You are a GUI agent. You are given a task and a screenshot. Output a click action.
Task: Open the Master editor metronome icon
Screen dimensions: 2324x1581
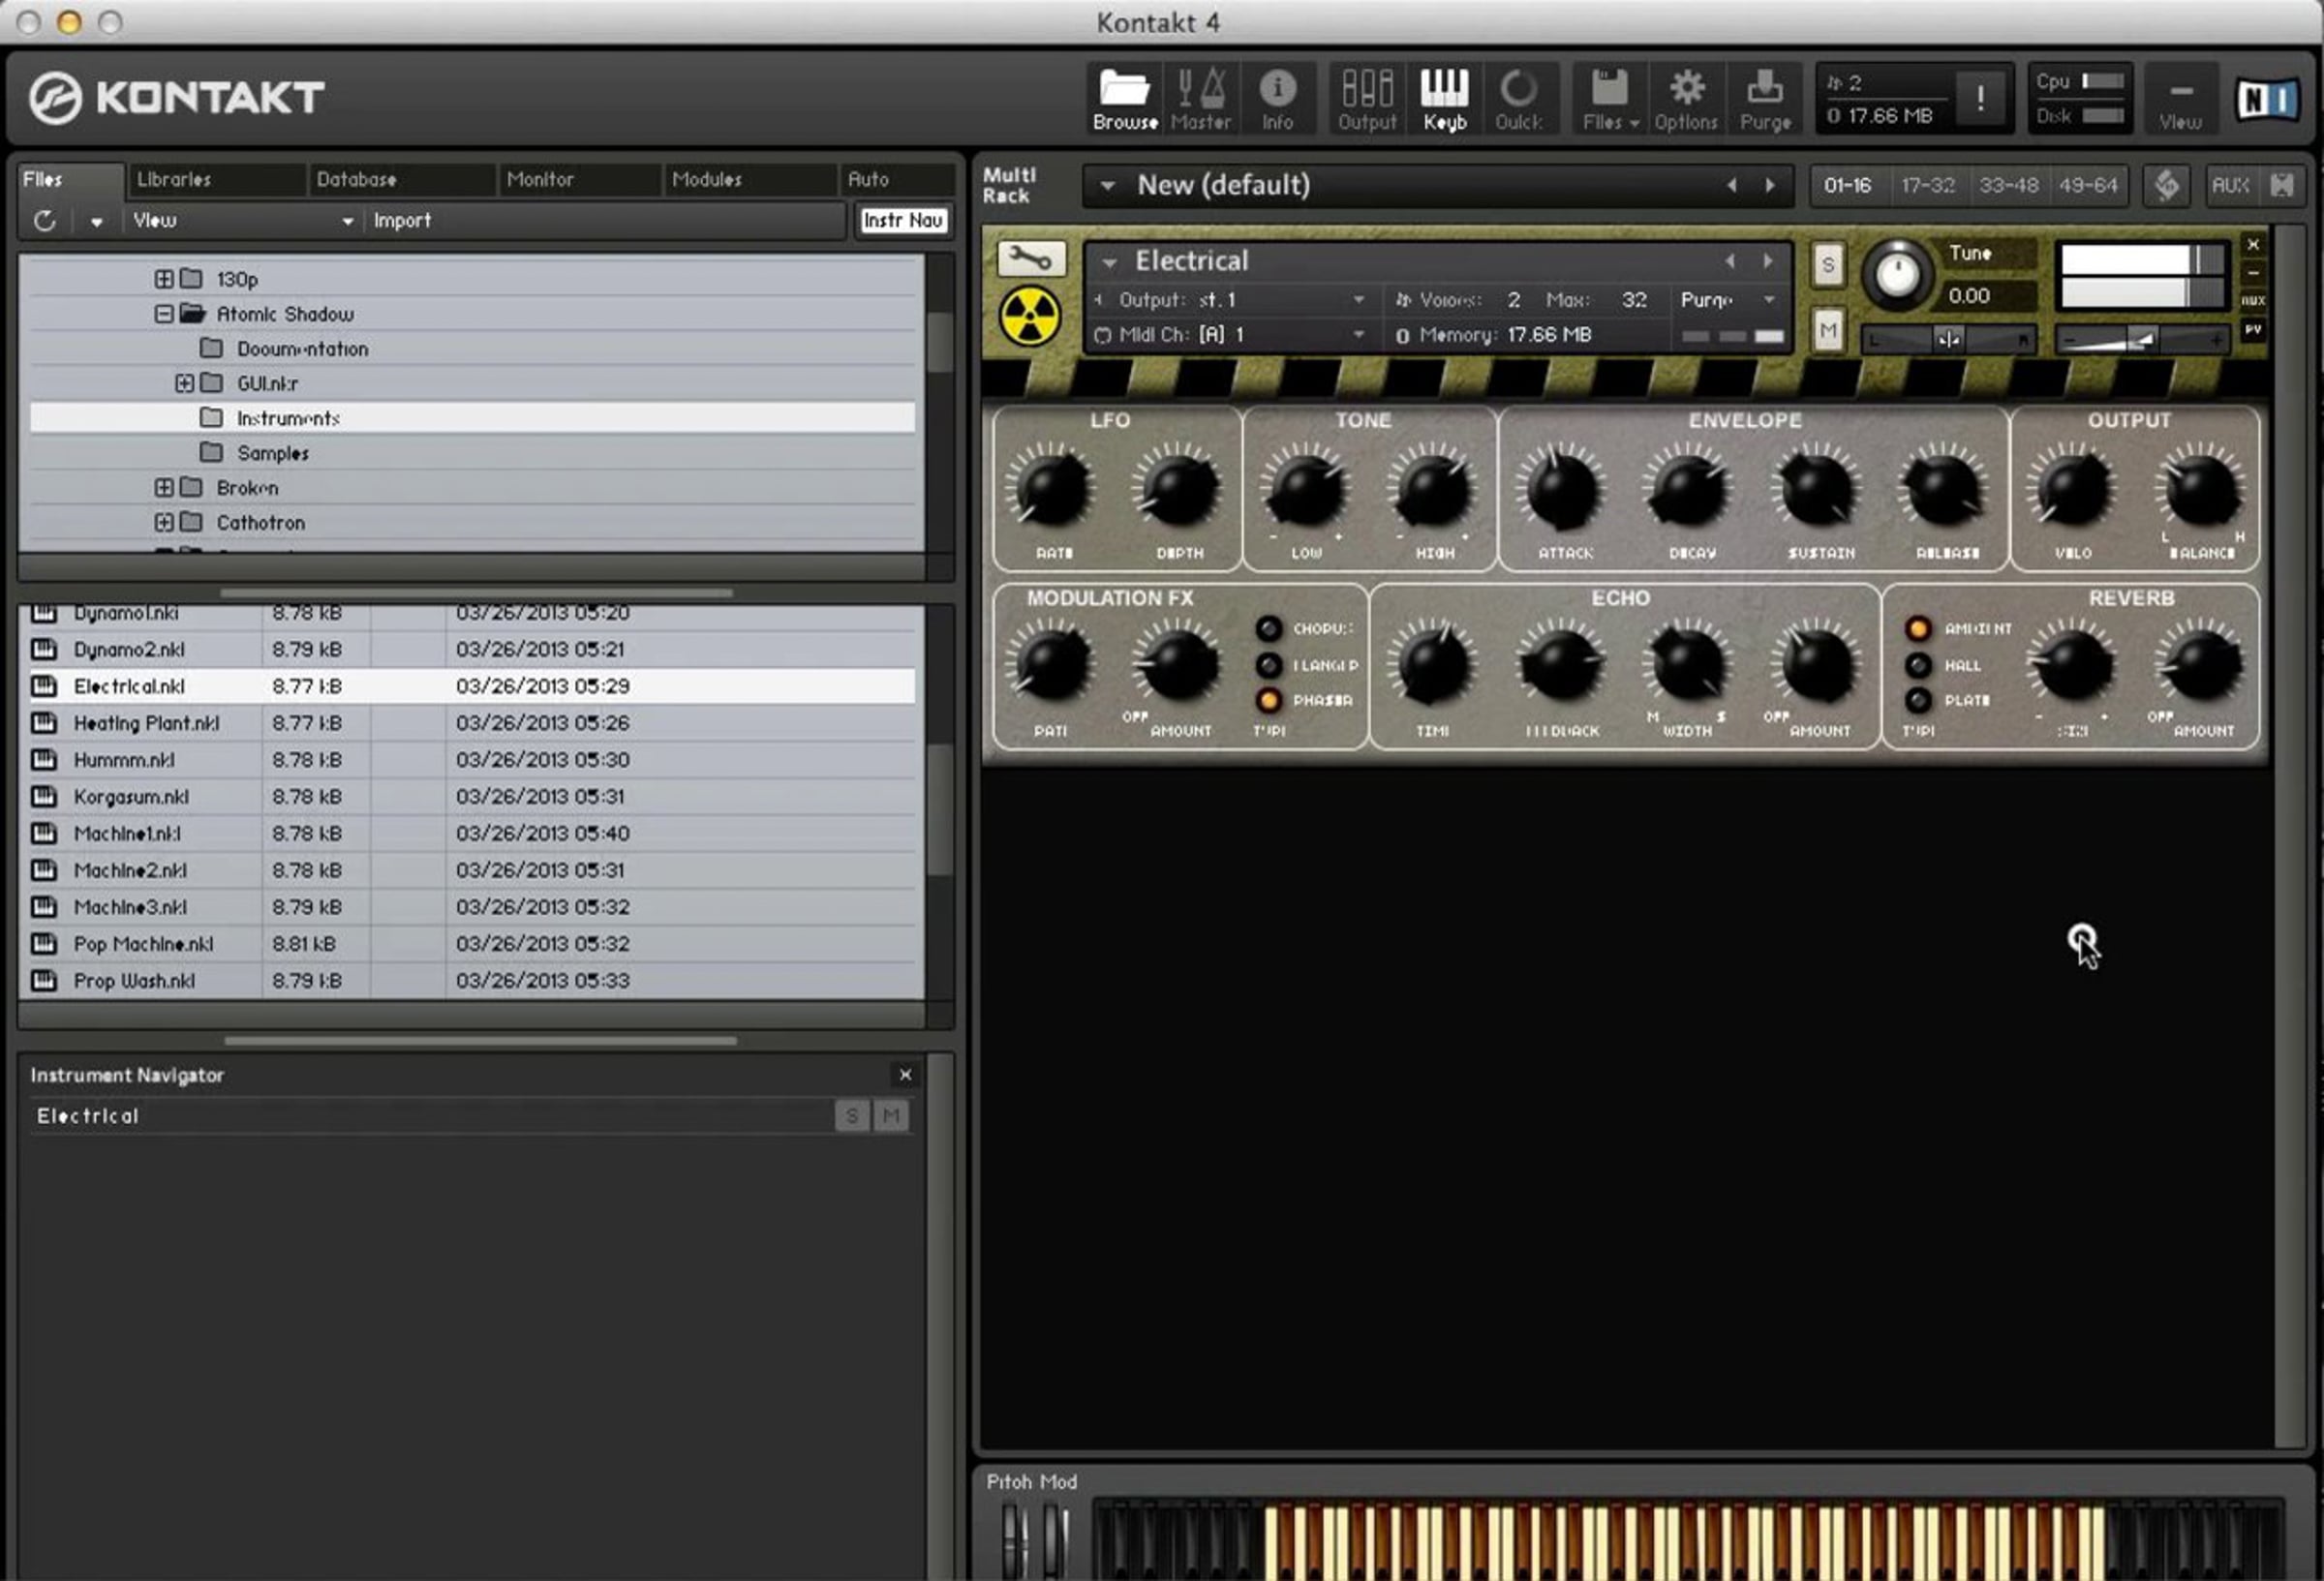tap(1201, 98)
